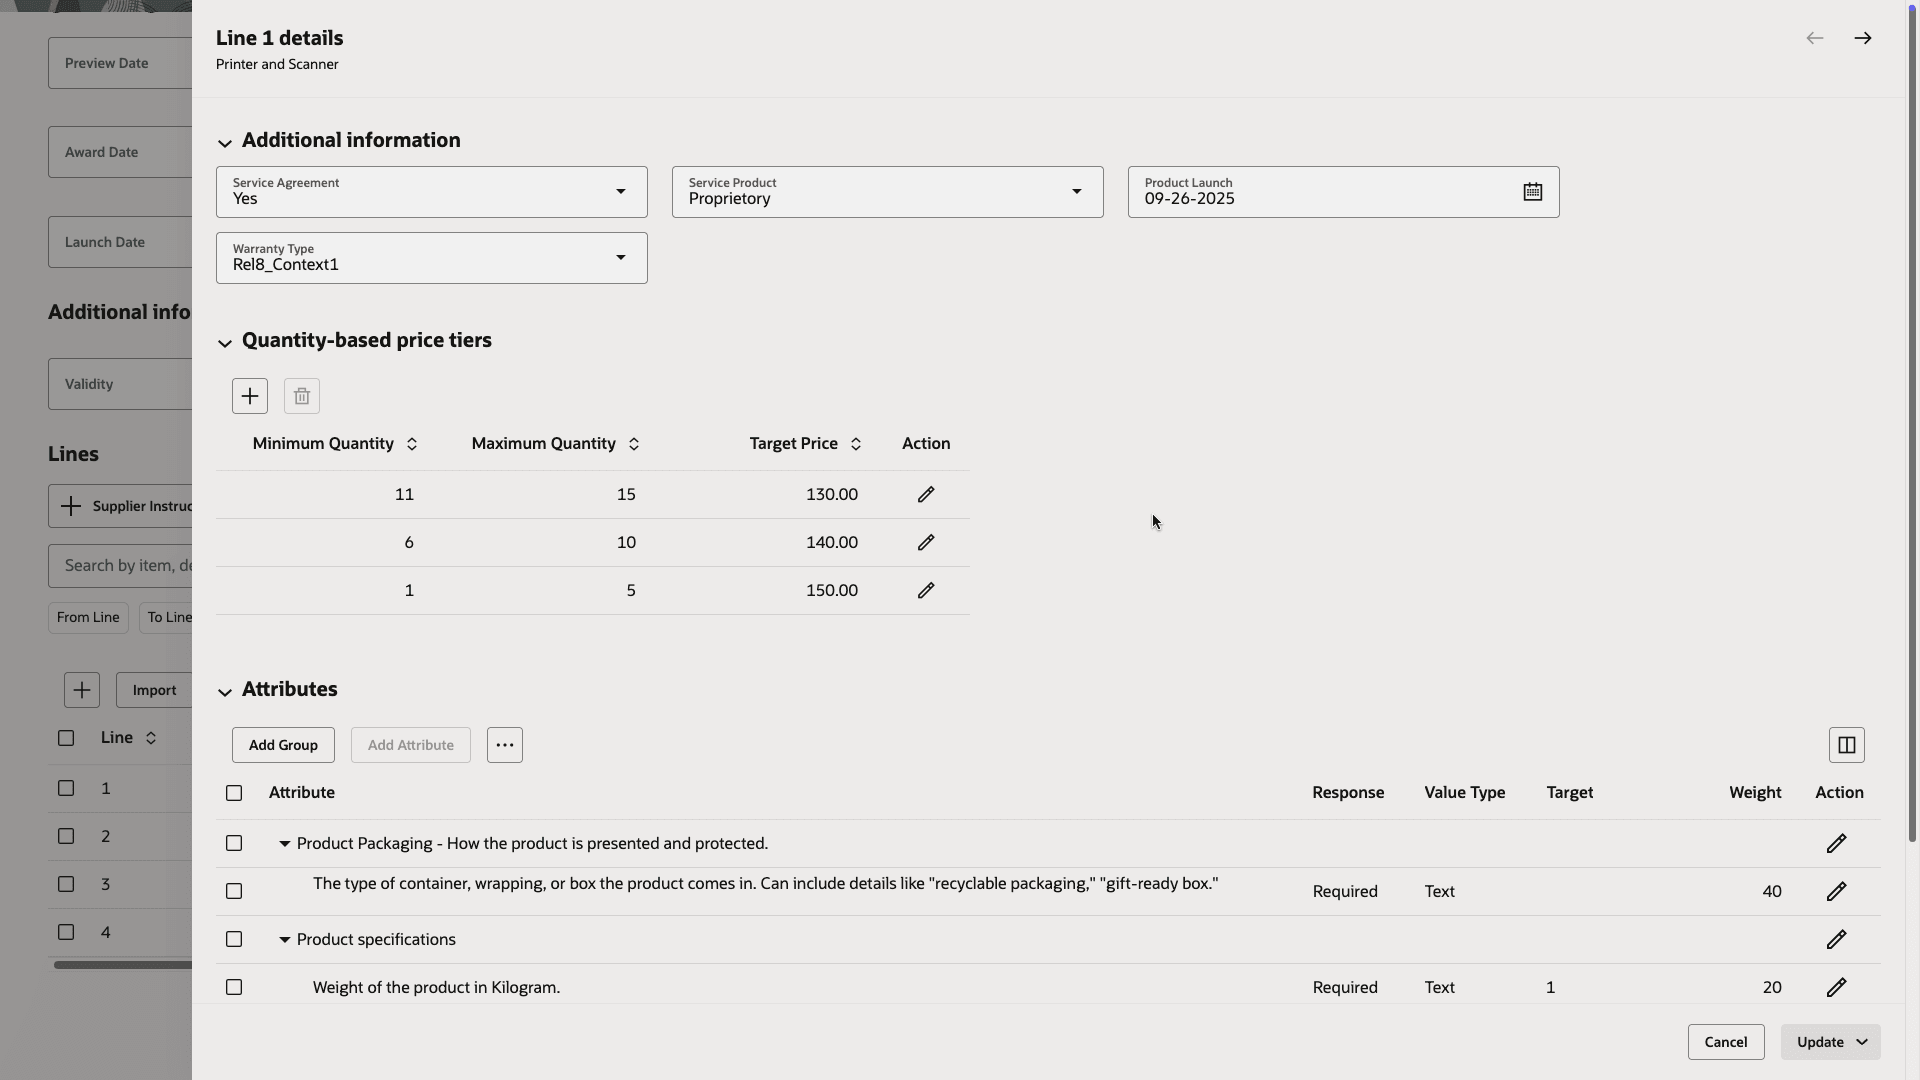
Task: Edit the 140.00 target price tier
Action: pyautogui.click(x=926, y=543)
